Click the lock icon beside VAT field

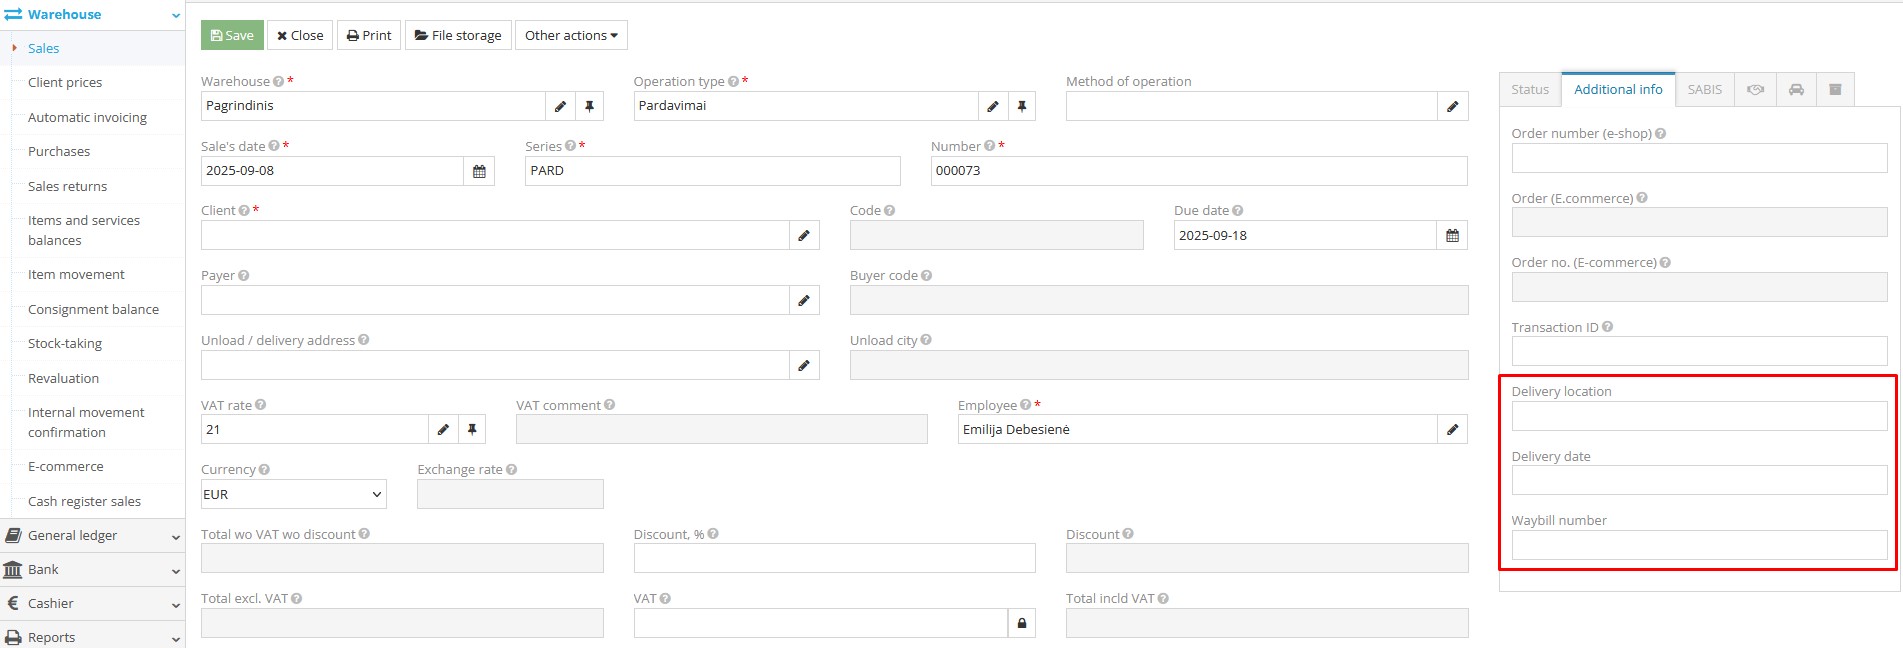1021,624
